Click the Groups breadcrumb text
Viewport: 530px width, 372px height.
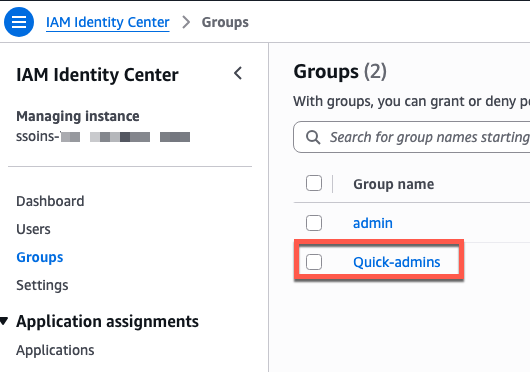click(x=225, y=22)
